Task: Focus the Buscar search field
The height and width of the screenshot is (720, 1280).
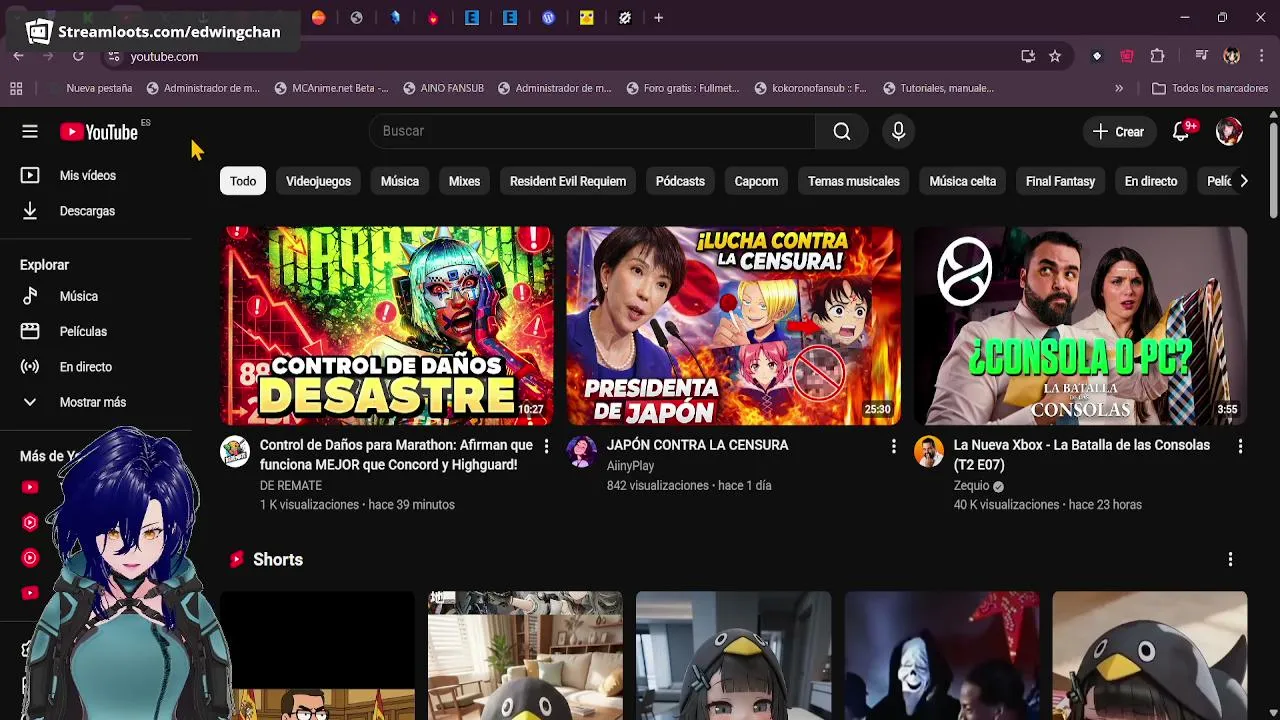Action: coord(592,131)
